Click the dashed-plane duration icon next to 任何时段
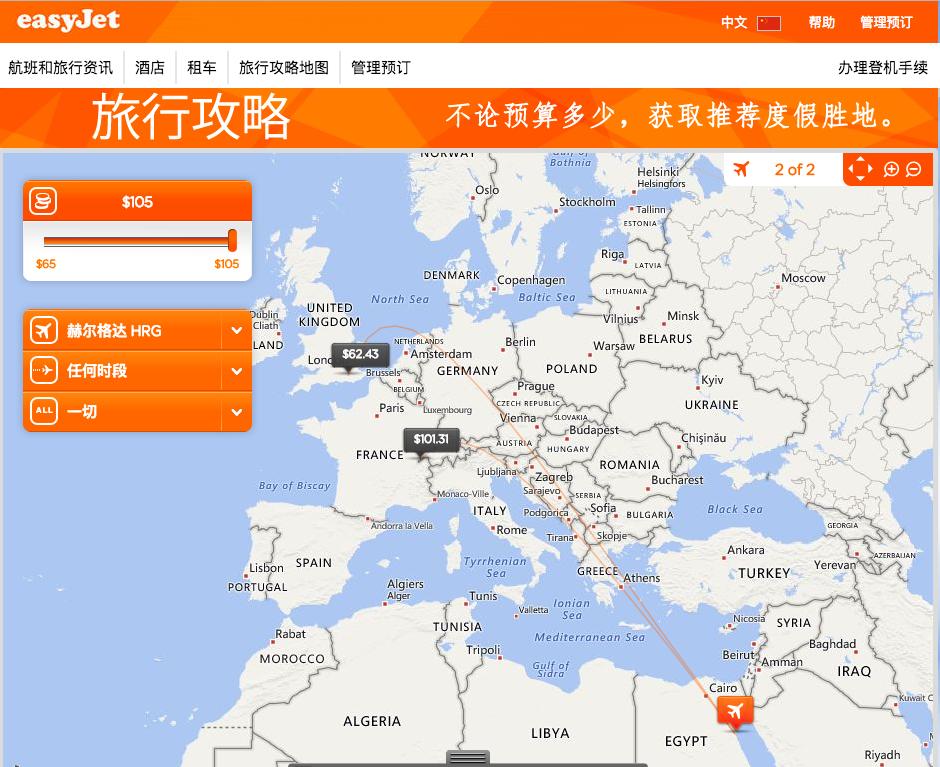940x767 pixels. pyautogui.click(x=42, y=370)
